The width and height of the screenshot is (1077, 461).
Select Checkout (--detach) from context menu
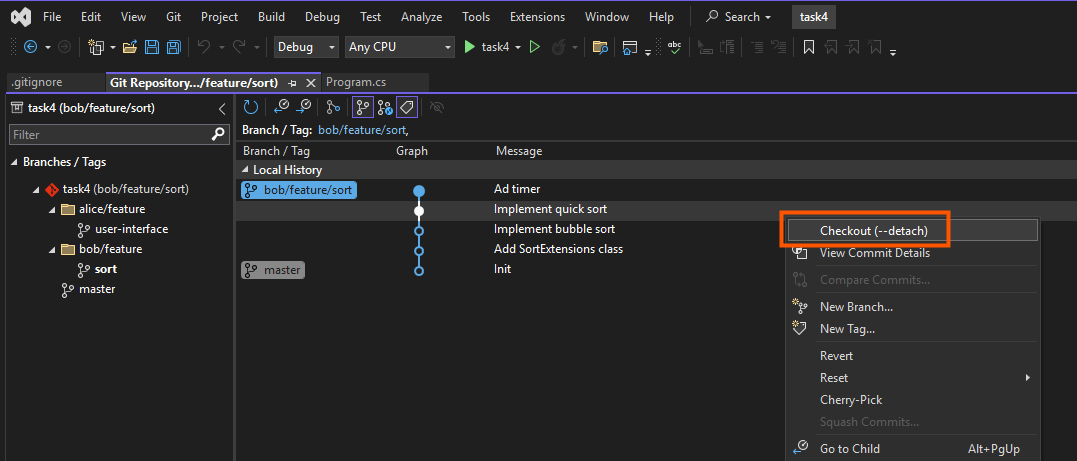click(x=873, y=231)
